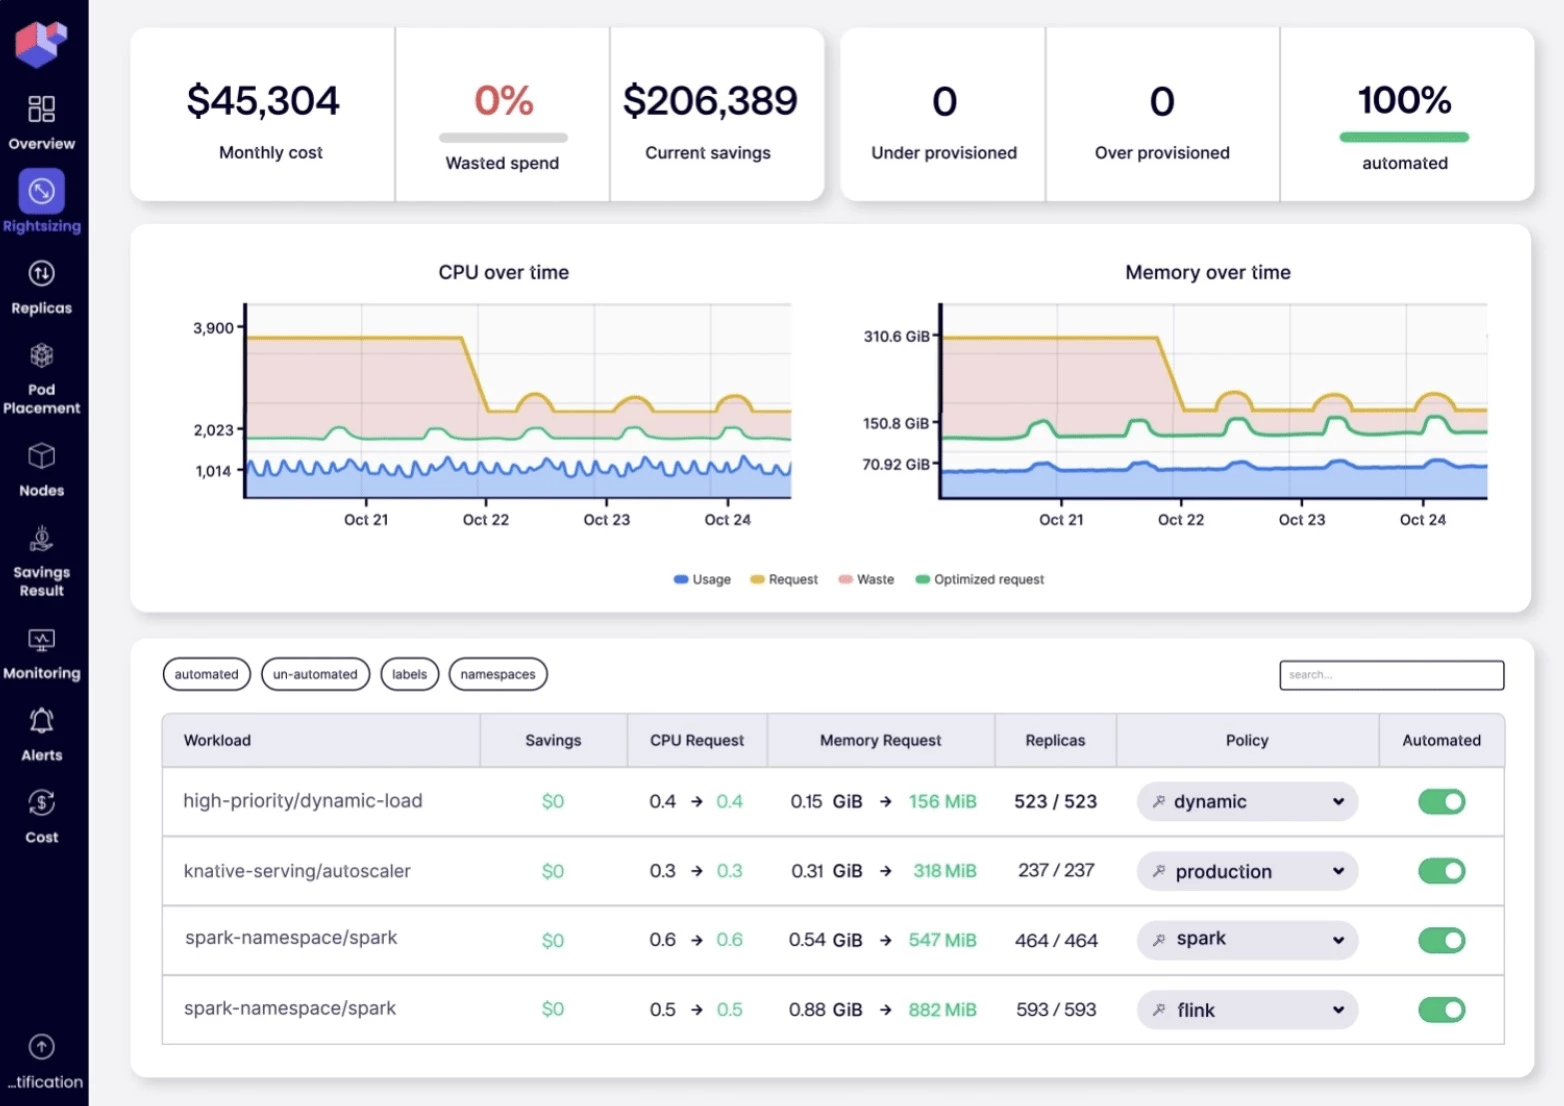Image resolution: width=1564 pixels, height=1106 pixels.
Task: Sort by Savings column header
Action: 553,740
